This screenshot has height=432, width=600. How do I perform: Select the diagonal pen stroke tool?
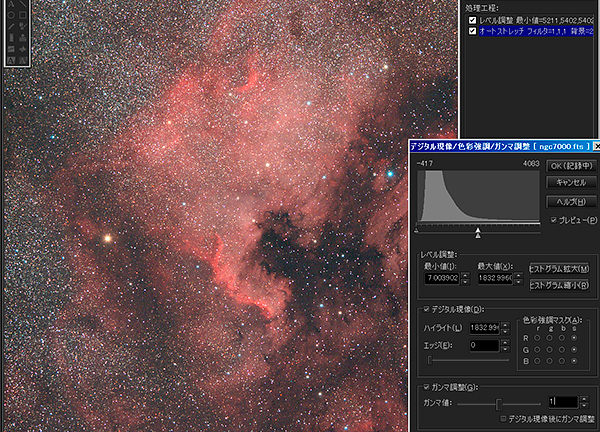pos(11,26)
